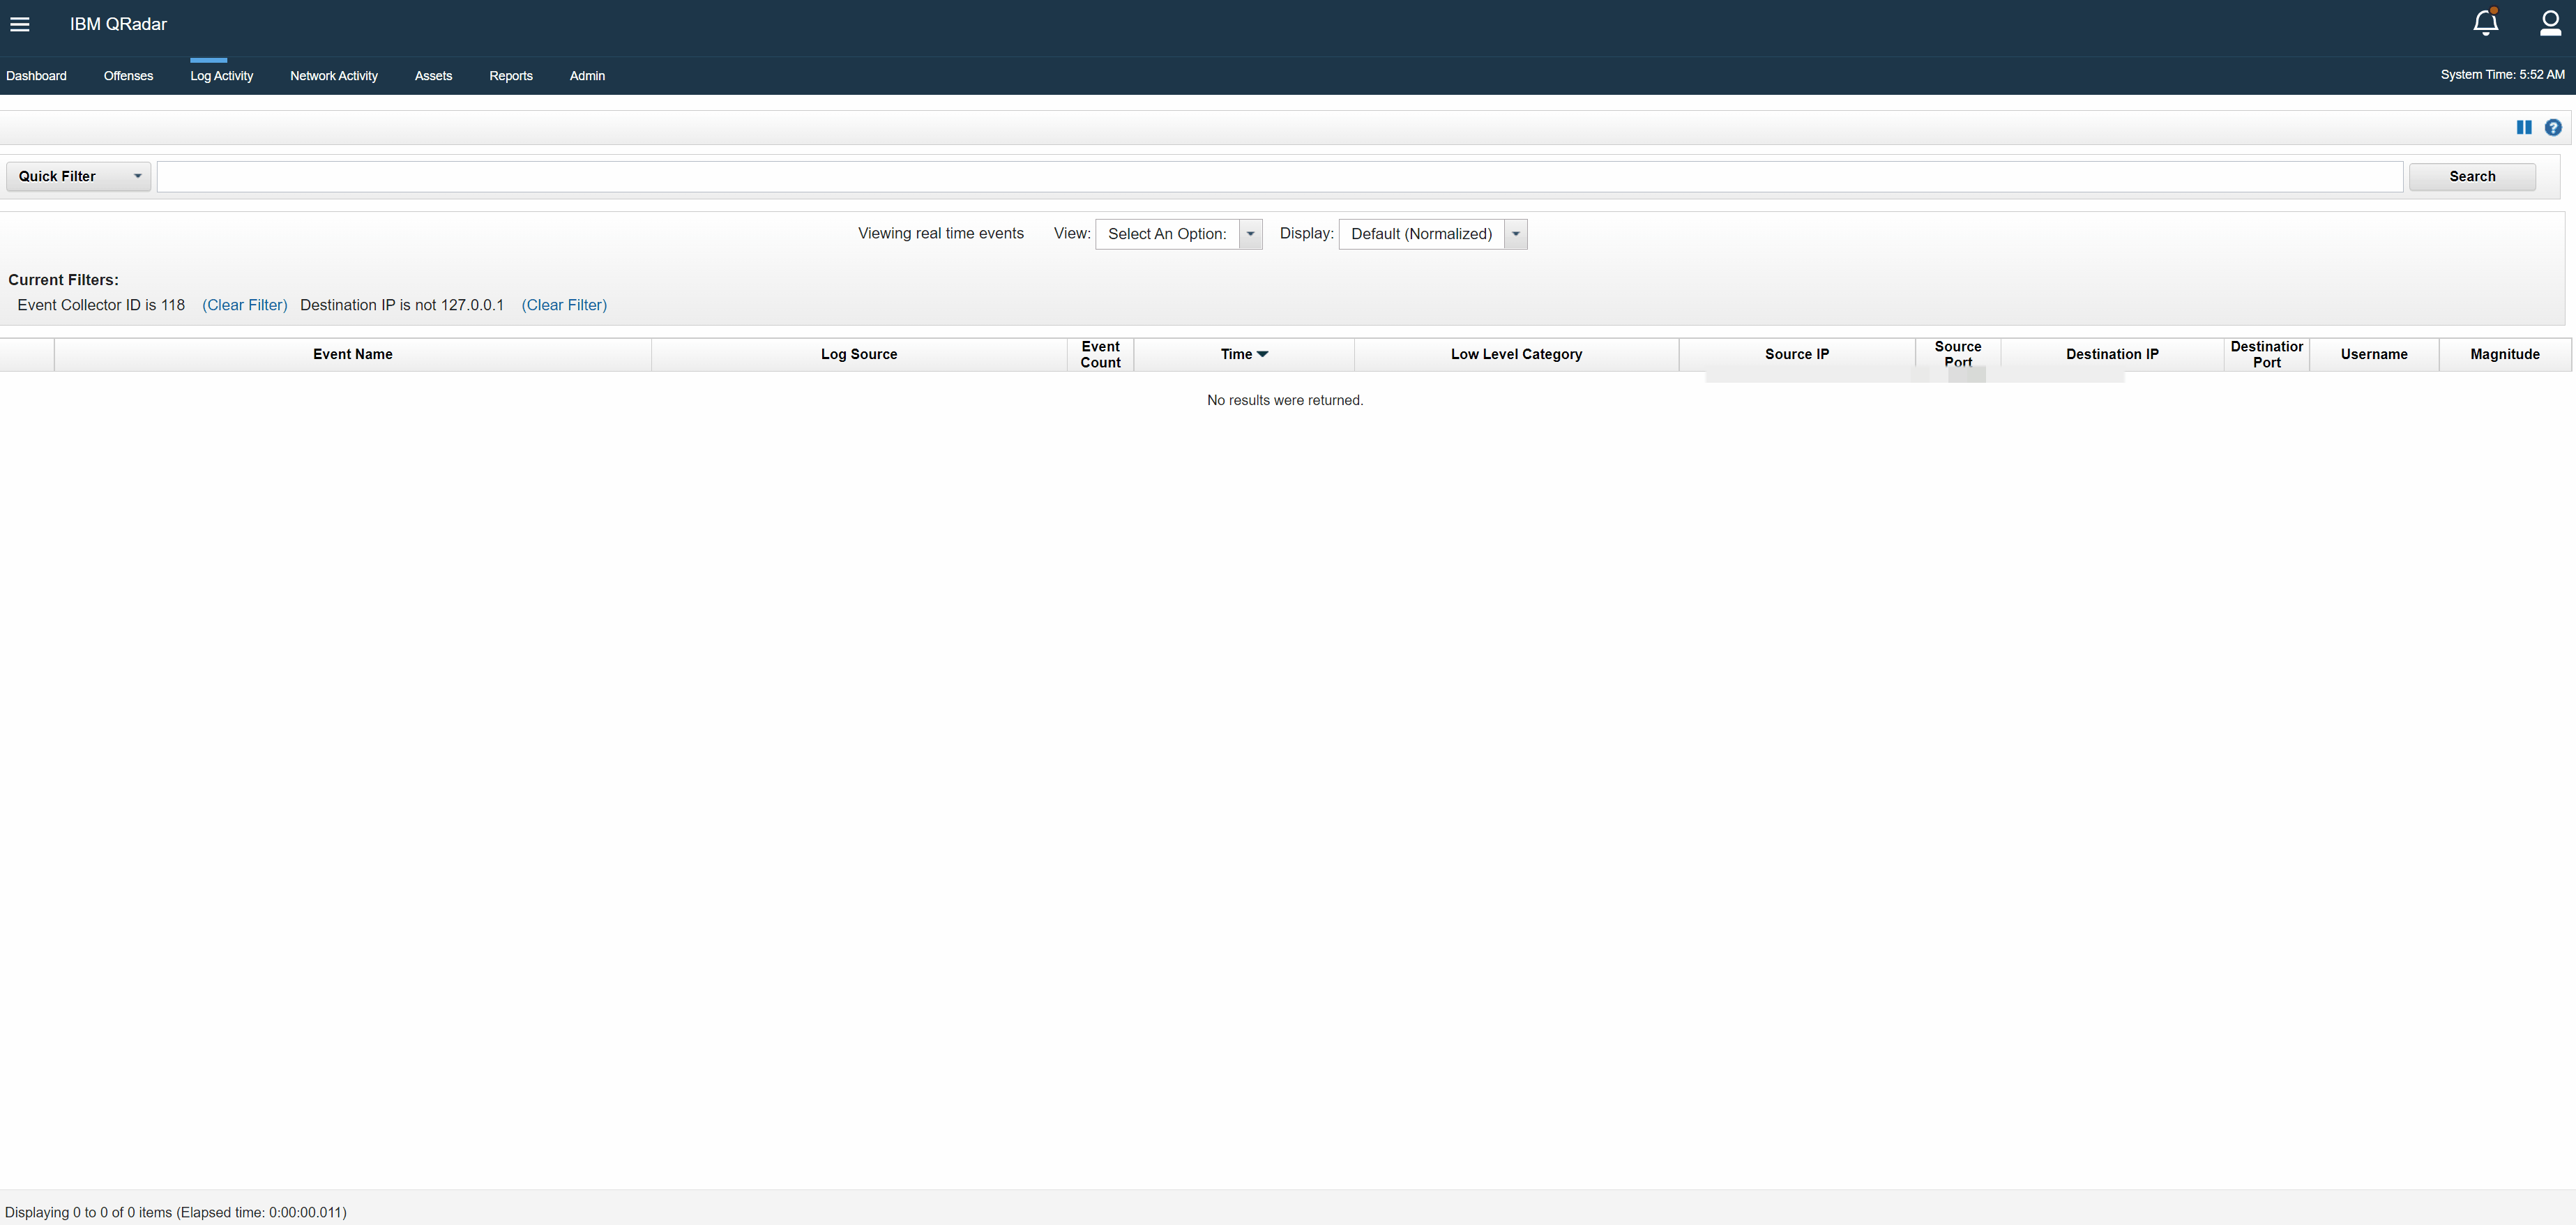The height and width of the screenshot is (1225, 2576).
Task: Click the IBM QRadar logo
Action: (118, 23)
